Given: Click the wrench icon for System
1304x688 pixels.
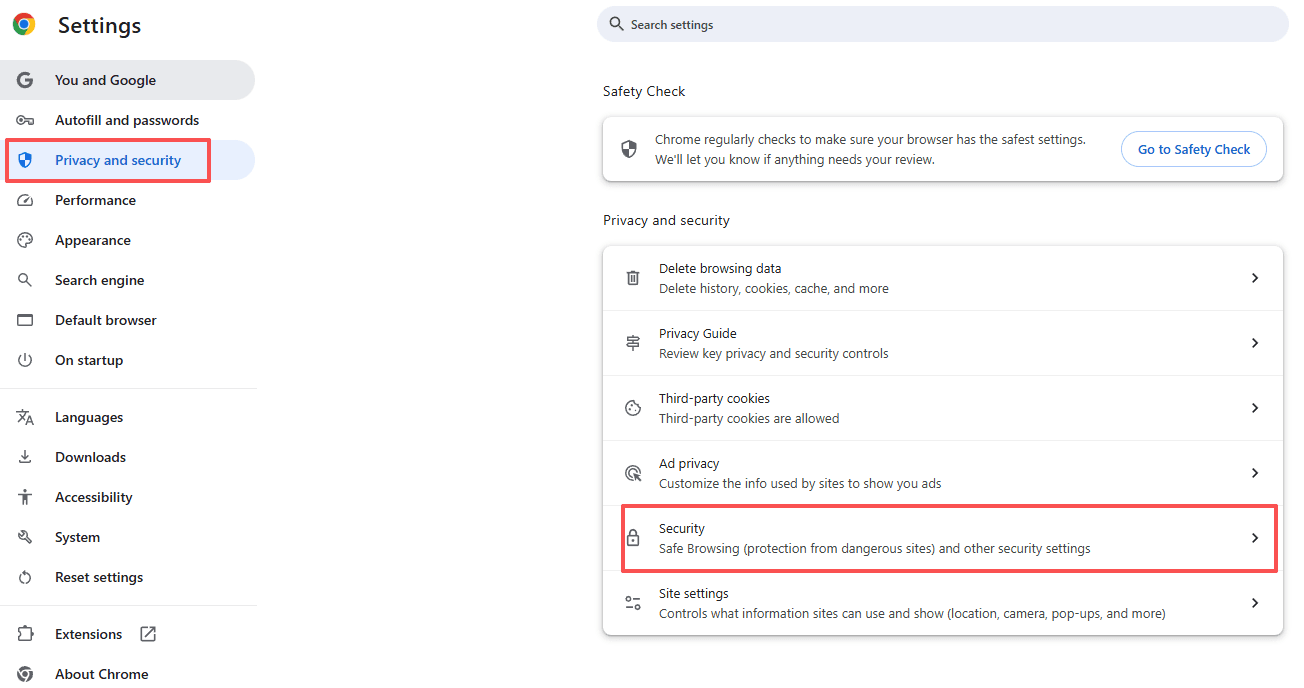Looking at the screenshot, I should pyautogui.click(x=25, y=537).
